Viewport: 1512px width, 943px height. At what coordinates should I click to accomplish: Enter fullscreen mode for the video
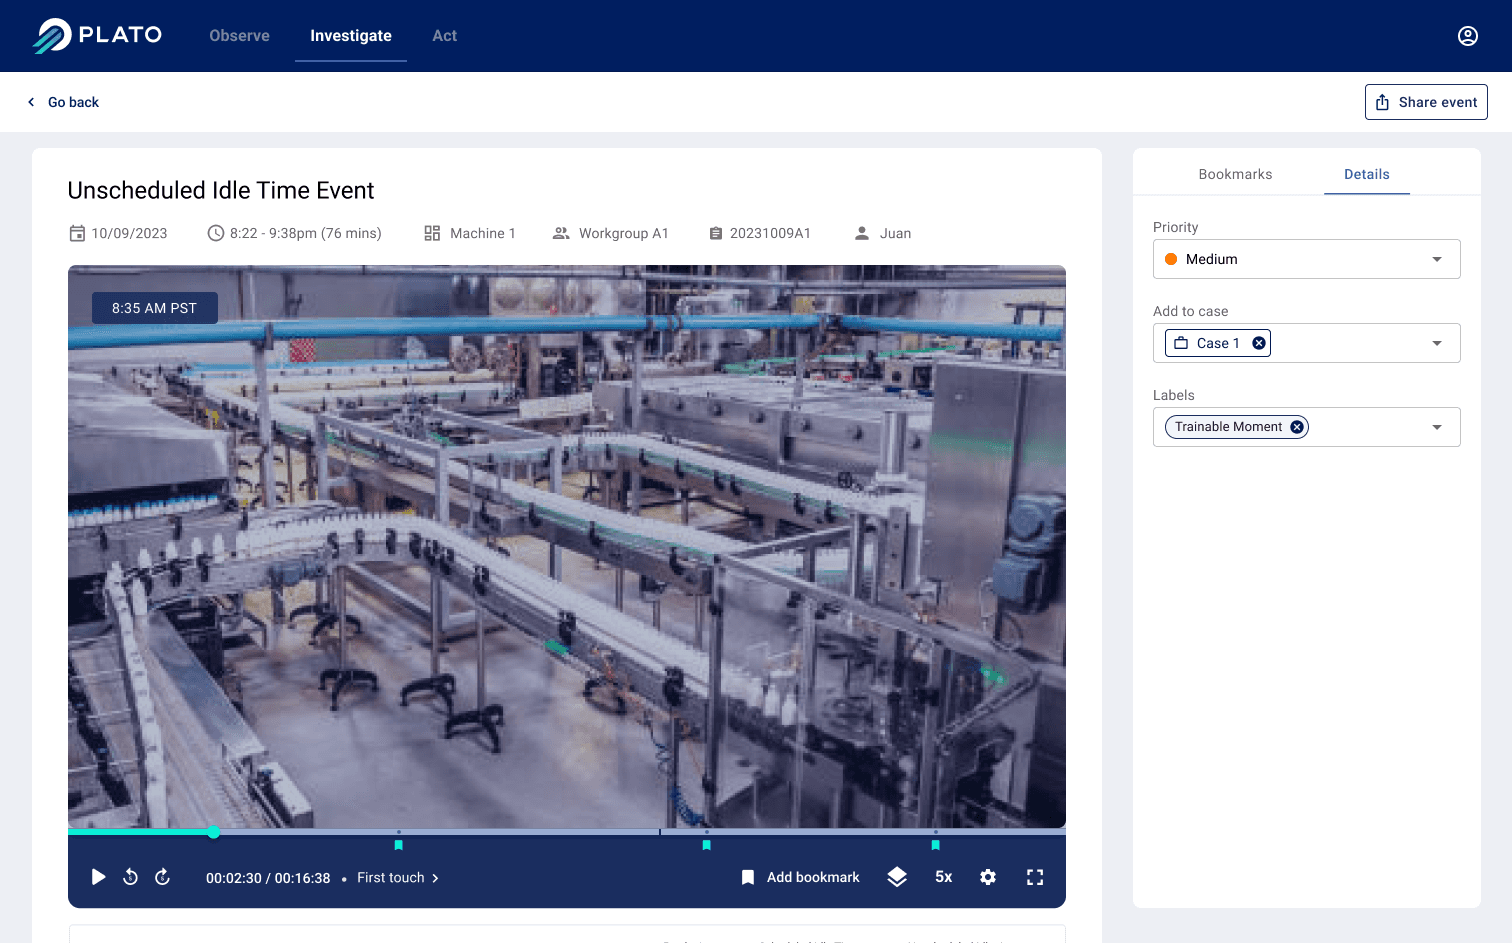click(1035, 877)
